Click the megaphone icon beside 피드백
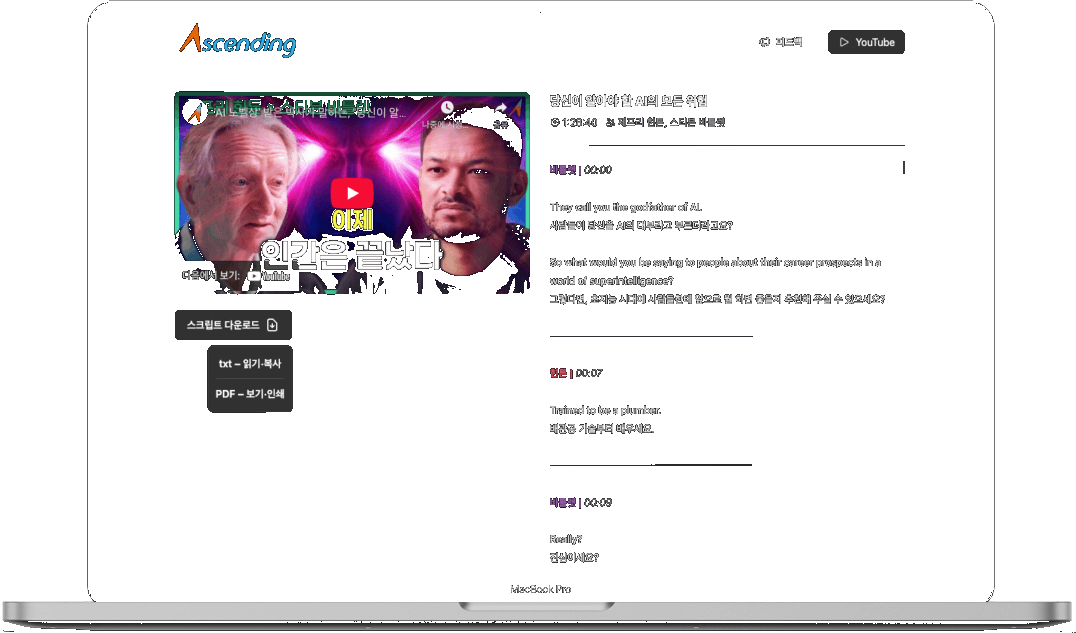Image resolution: width=1076 pixels, height=633 pixels. point(764,42)
